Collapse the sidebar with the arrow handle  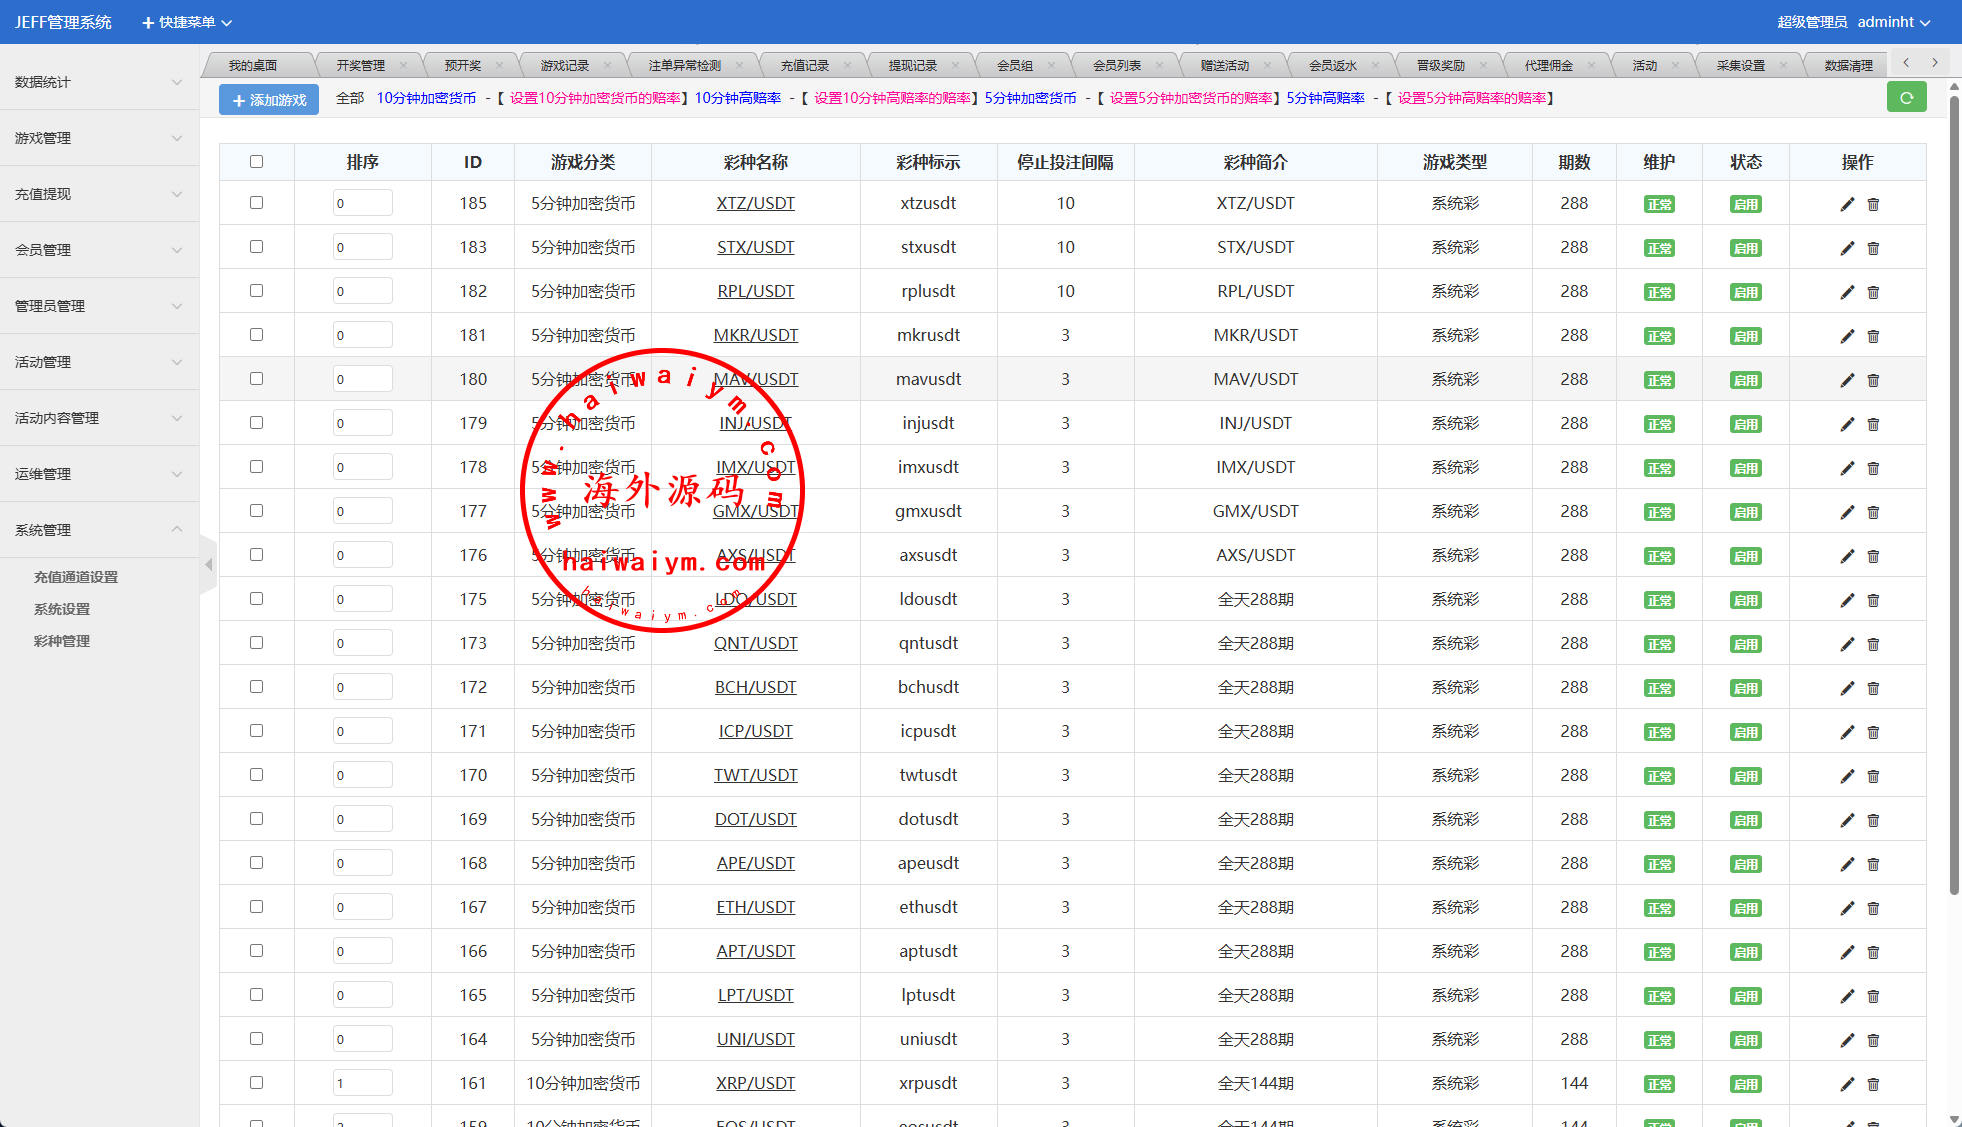(208, 565)
